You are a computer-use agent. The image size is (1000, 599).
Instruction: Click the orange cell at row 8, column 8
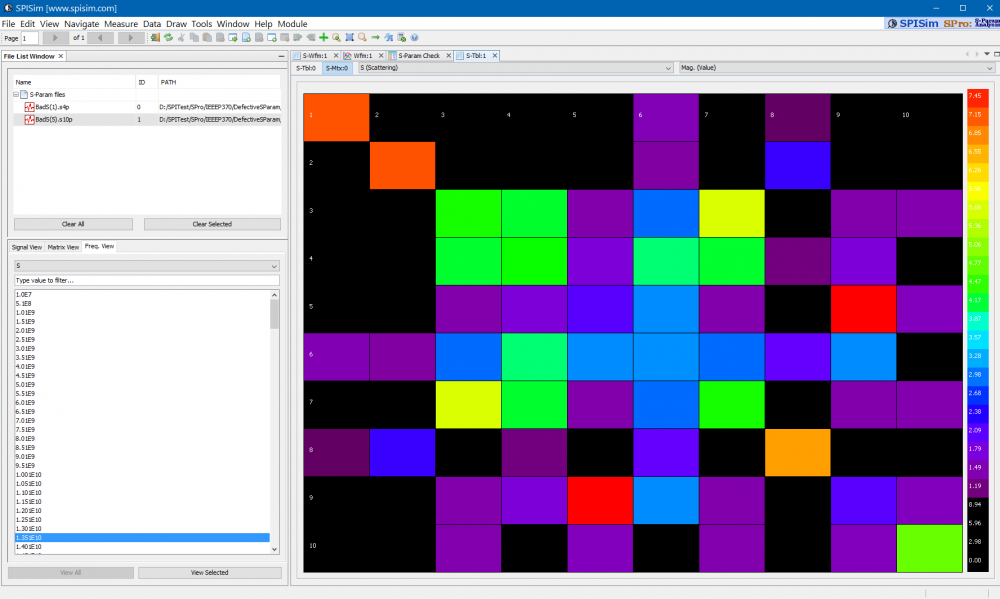click(798, 452)
